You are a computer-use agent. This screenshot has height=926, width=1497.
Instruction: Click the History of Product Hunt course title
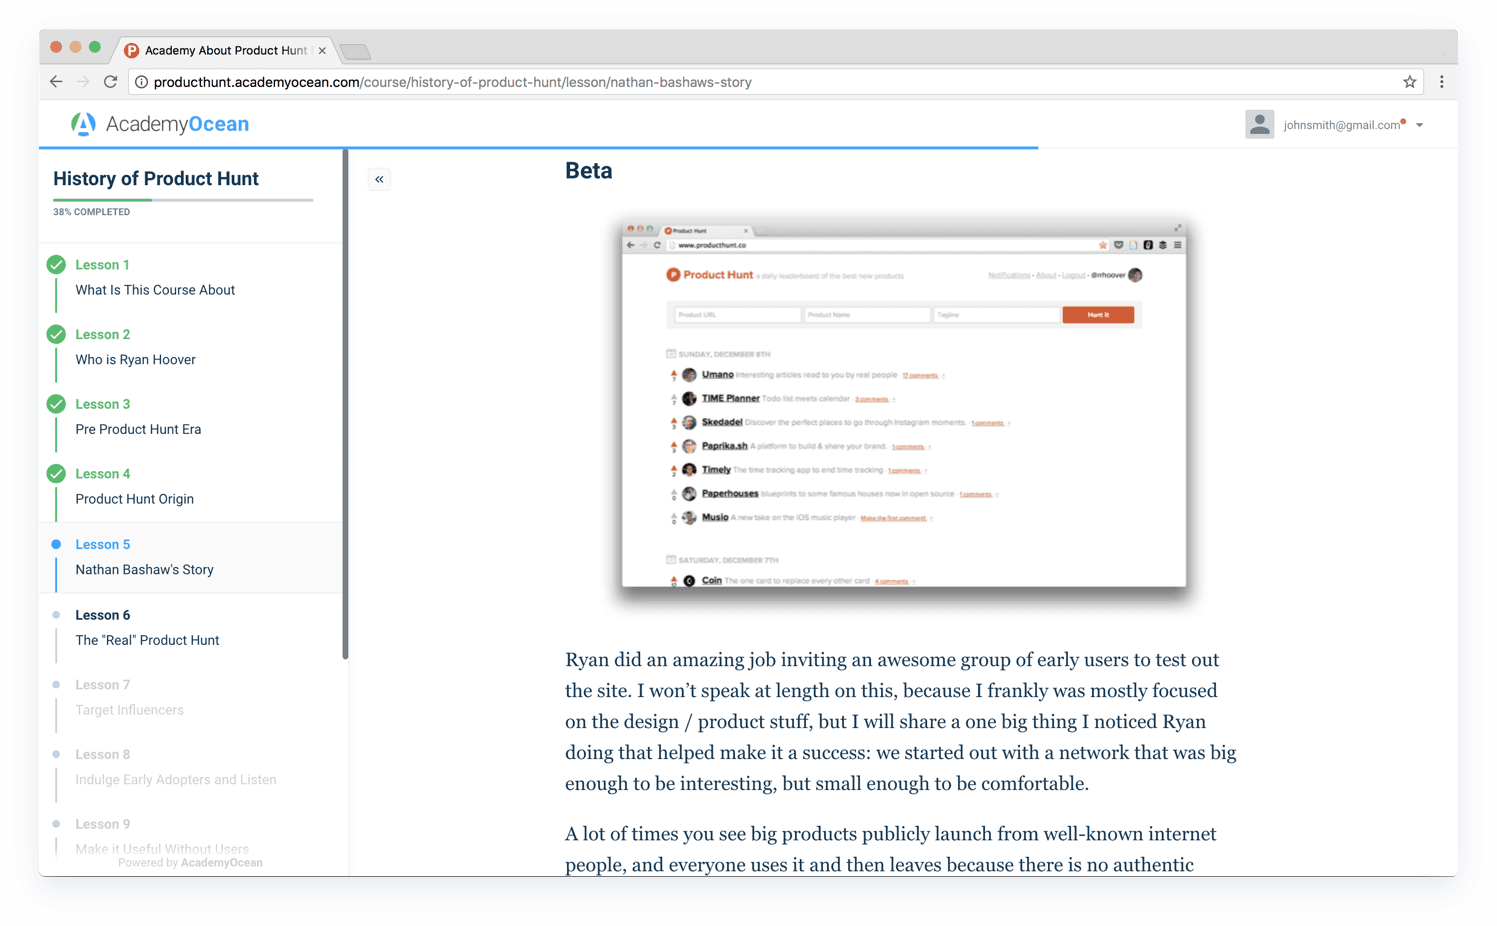156,179
